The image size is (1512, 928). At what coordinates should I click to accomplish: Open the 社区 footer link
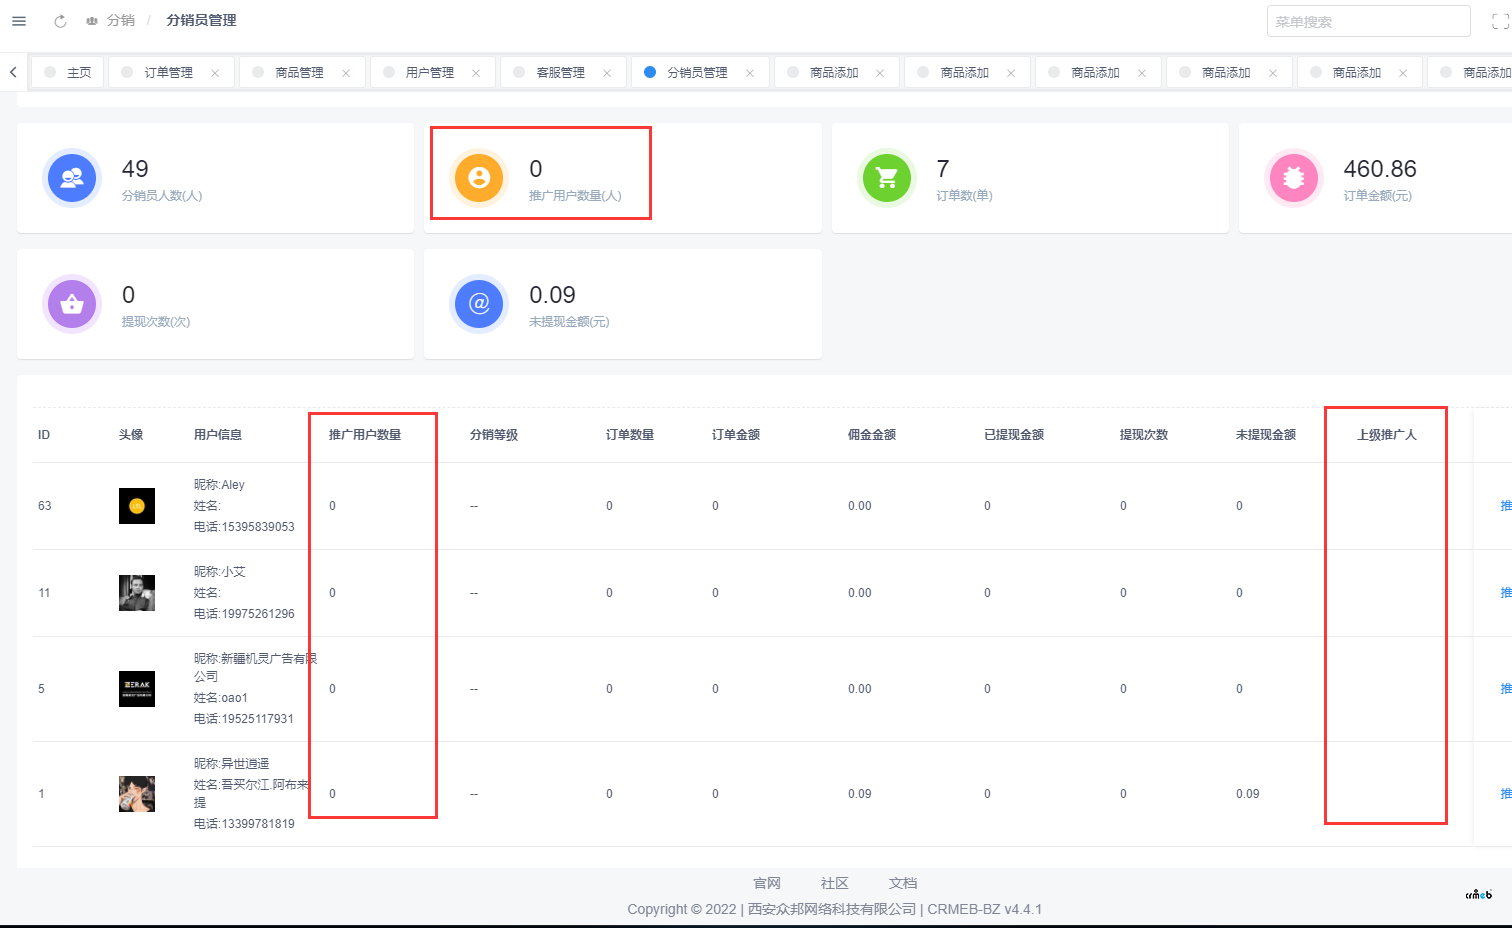pos(835,883)
